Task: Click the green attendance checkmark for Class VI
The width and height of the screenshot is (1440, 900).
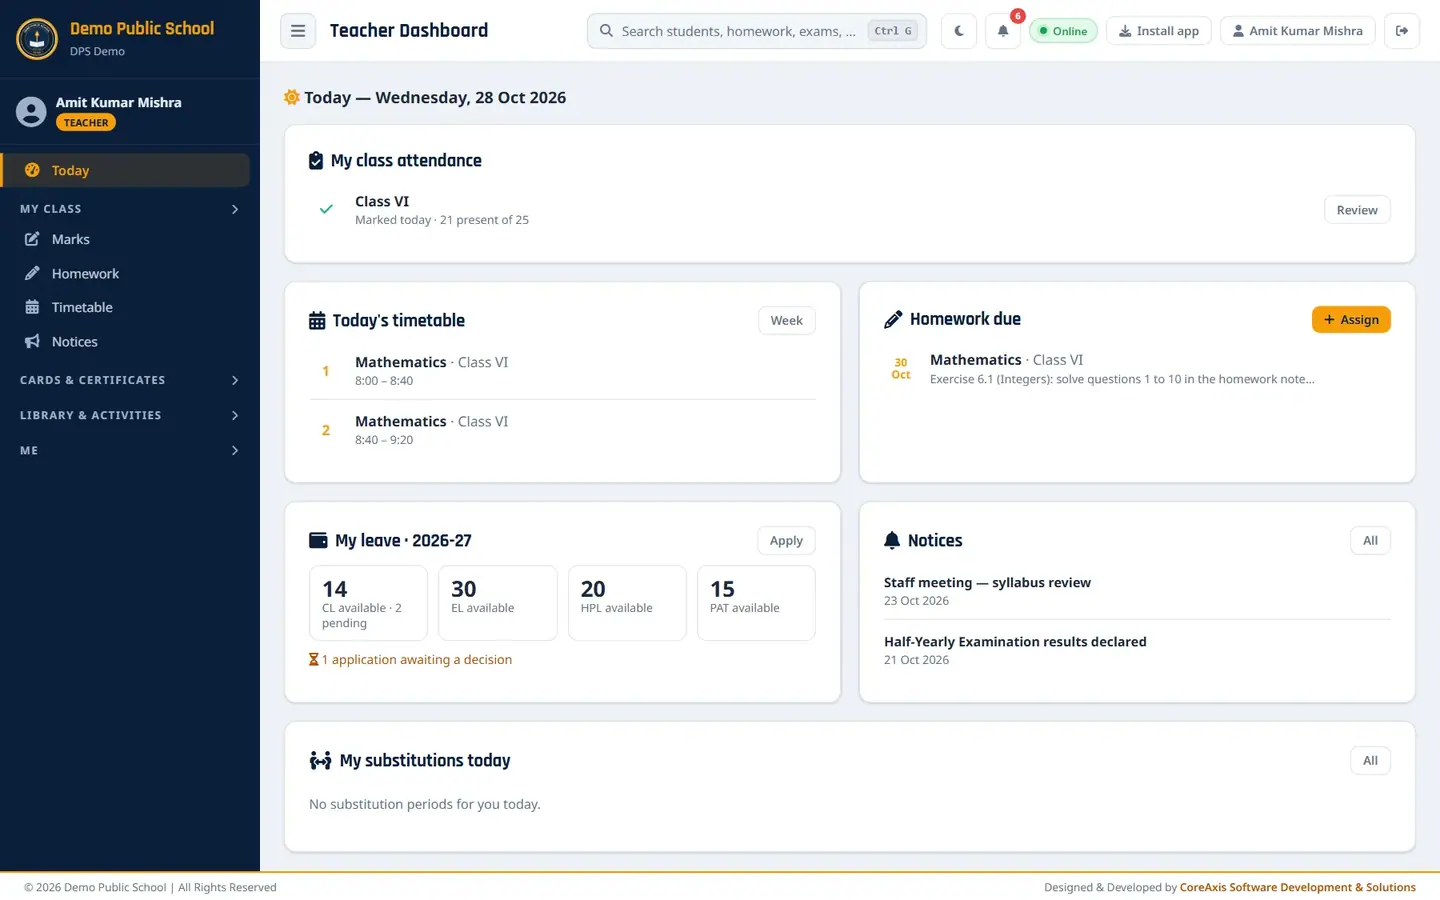Action: pyautogui.click(x=326, y=210)
